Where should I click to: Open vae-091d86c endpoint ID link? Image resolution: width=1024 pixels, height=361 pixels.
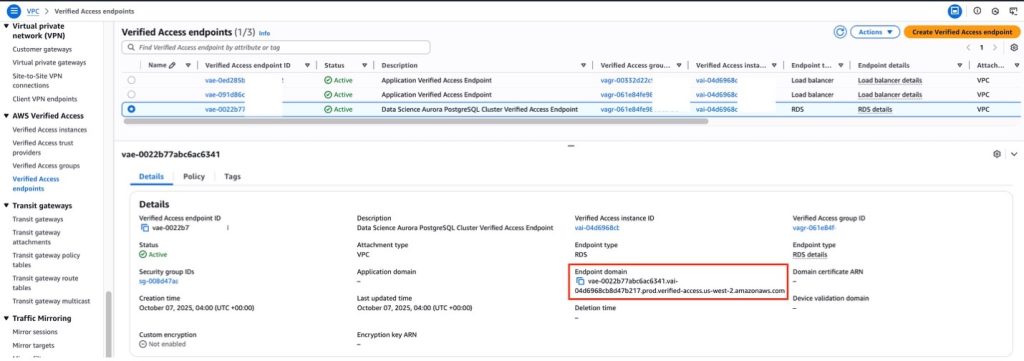point(225,95)
